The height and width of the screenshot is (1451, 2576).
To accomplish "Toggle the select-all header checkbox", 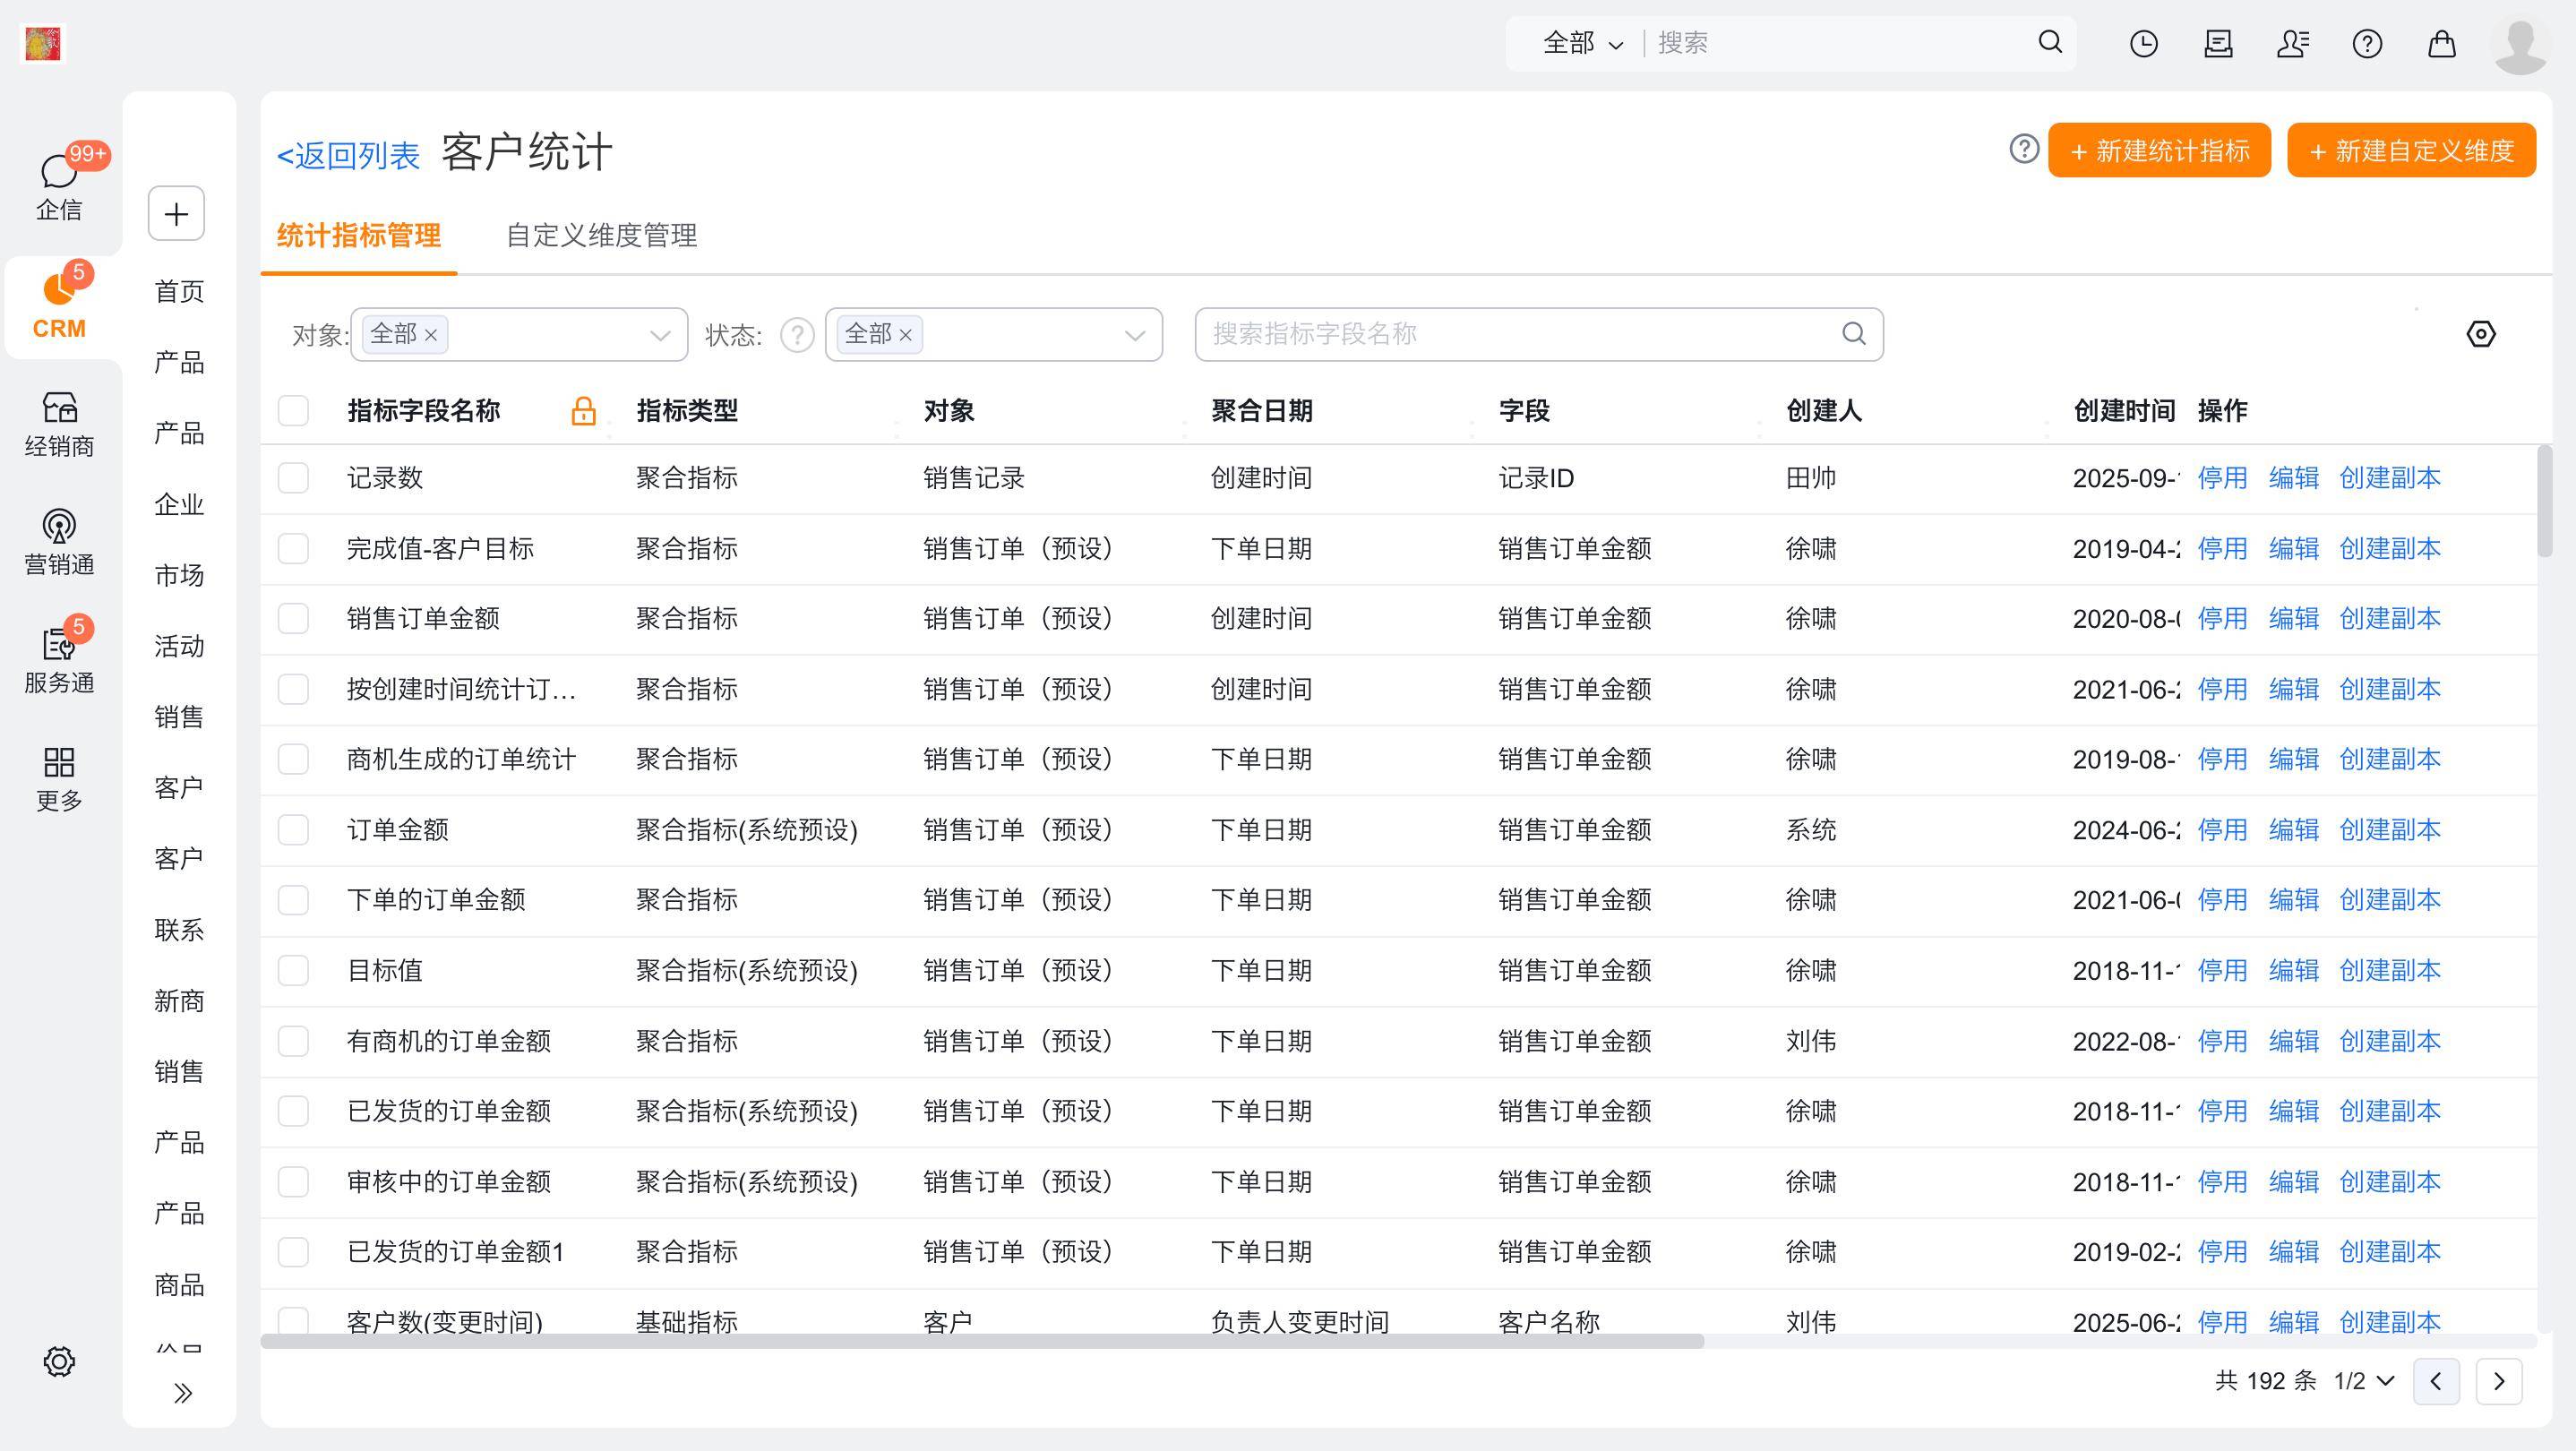I will (x=293, y=411).
